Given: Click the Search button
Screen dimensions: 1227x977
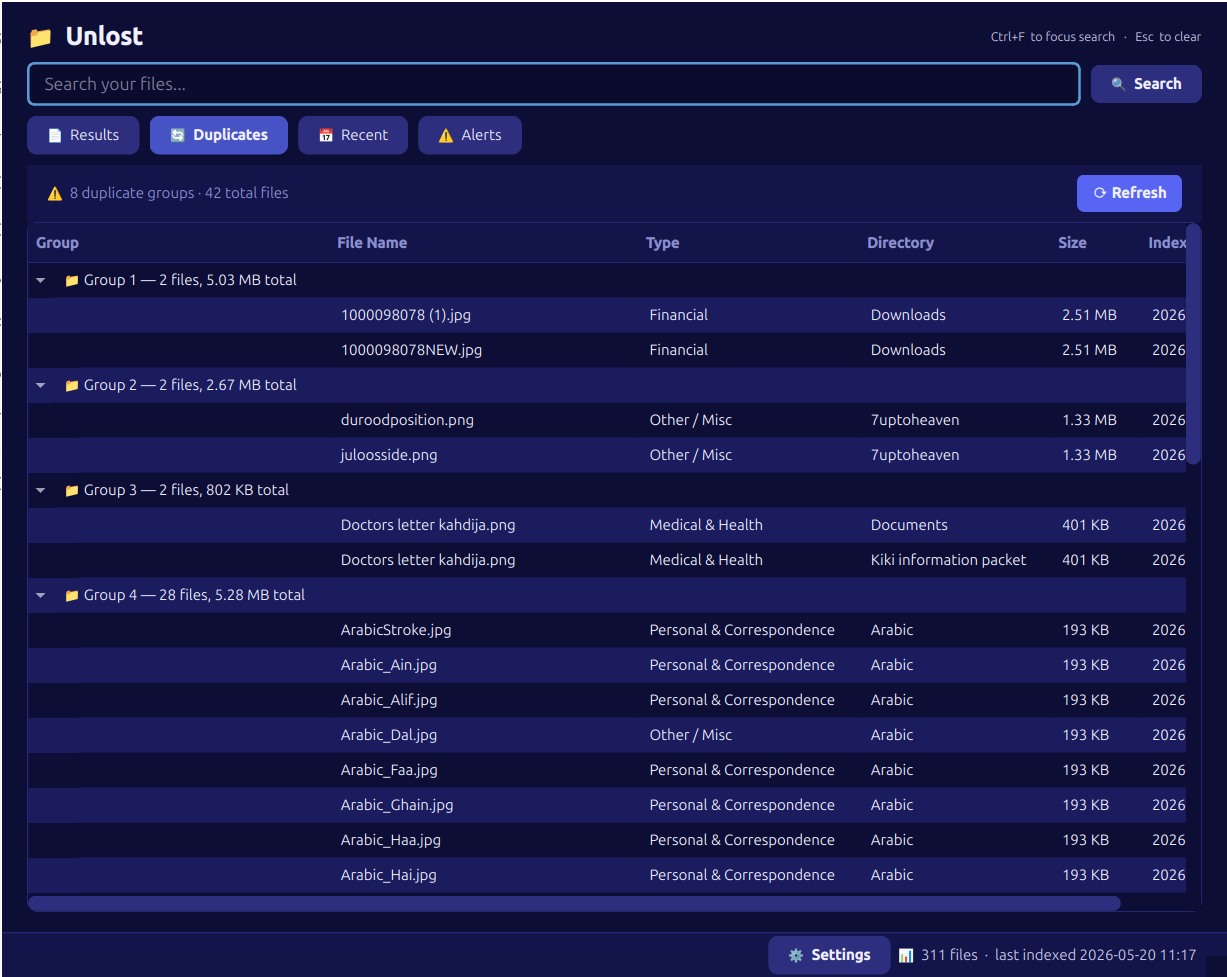Looking at the screenshot, I should (x=1146, y=84).
